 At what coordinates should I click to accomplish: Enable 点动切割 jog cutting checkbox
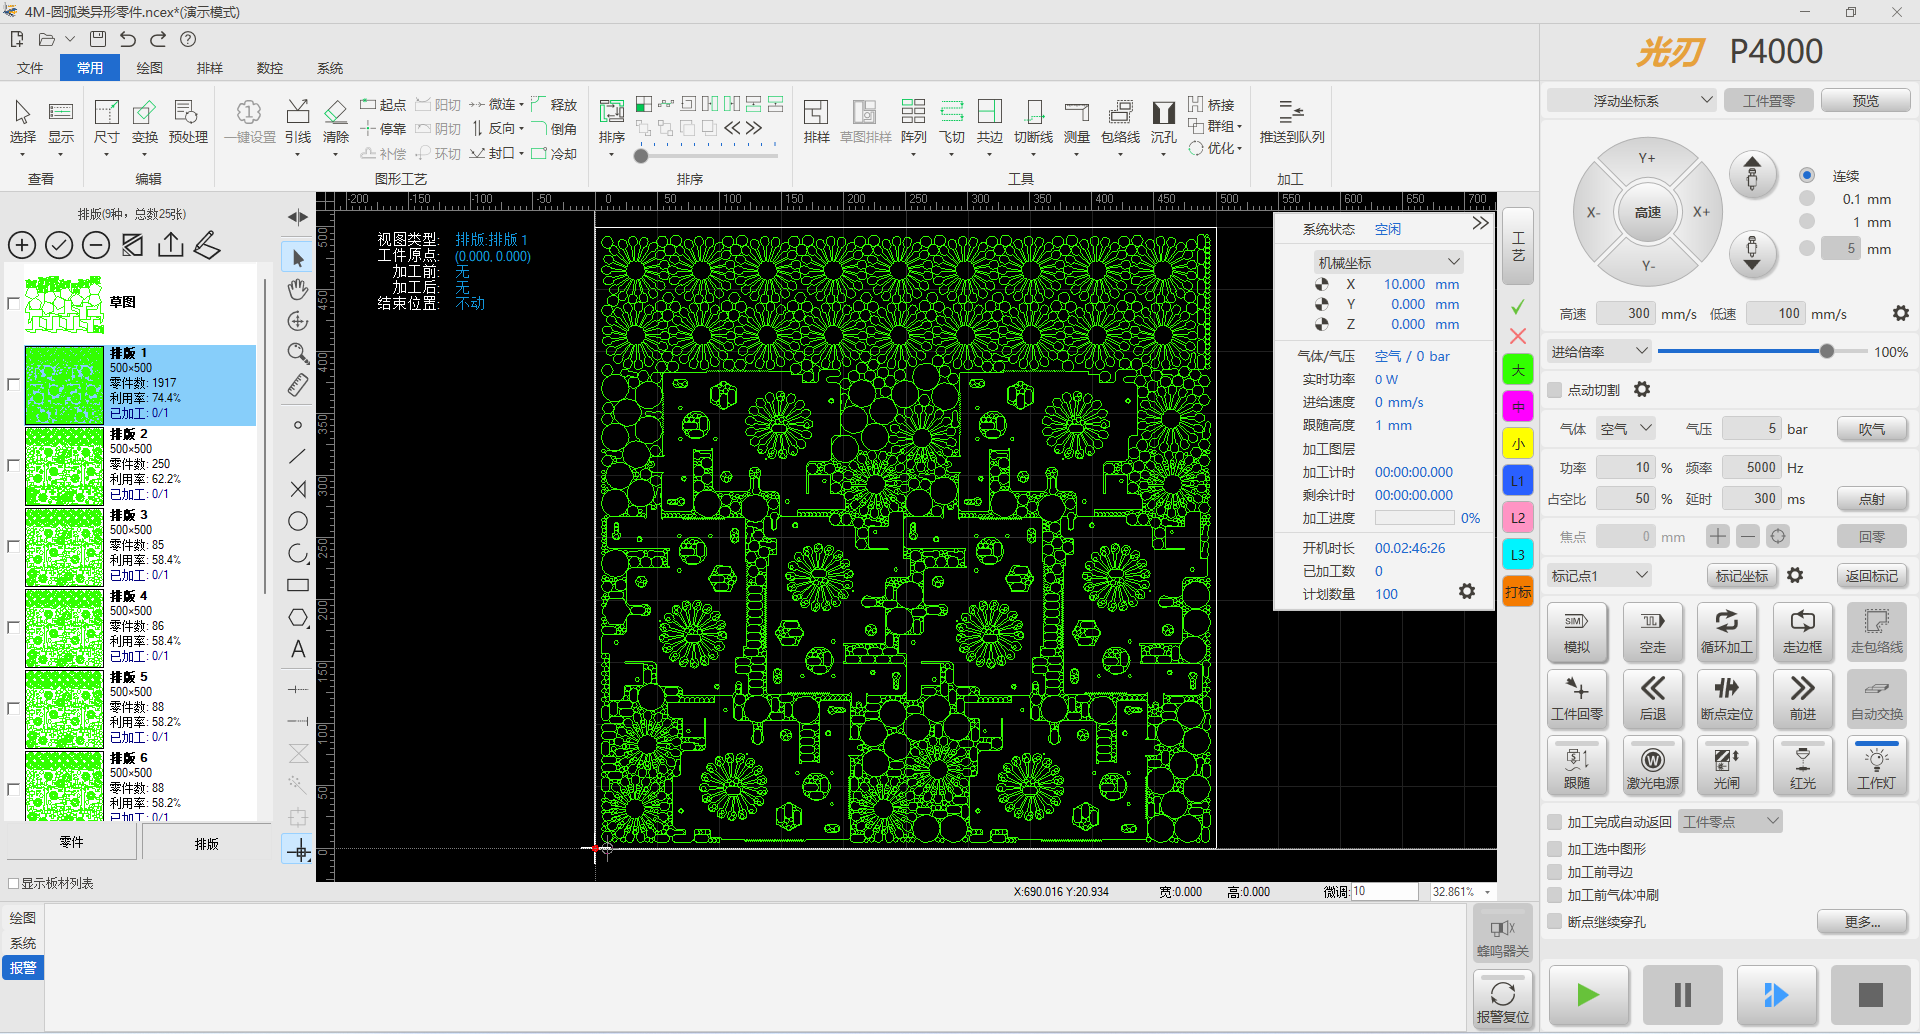(1554, 390)
